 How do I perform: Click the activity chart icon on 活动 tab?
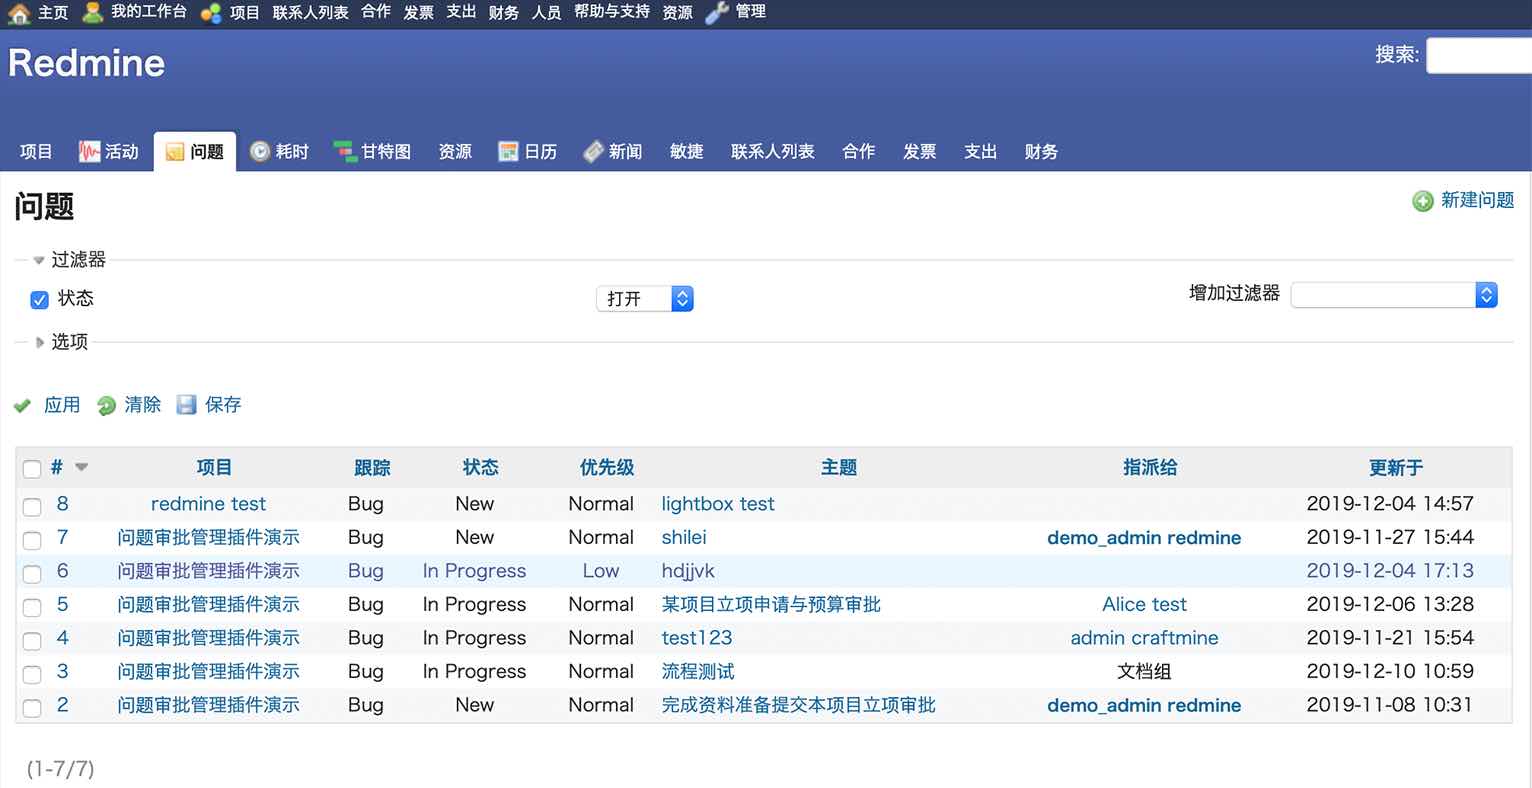click(89, 152)
